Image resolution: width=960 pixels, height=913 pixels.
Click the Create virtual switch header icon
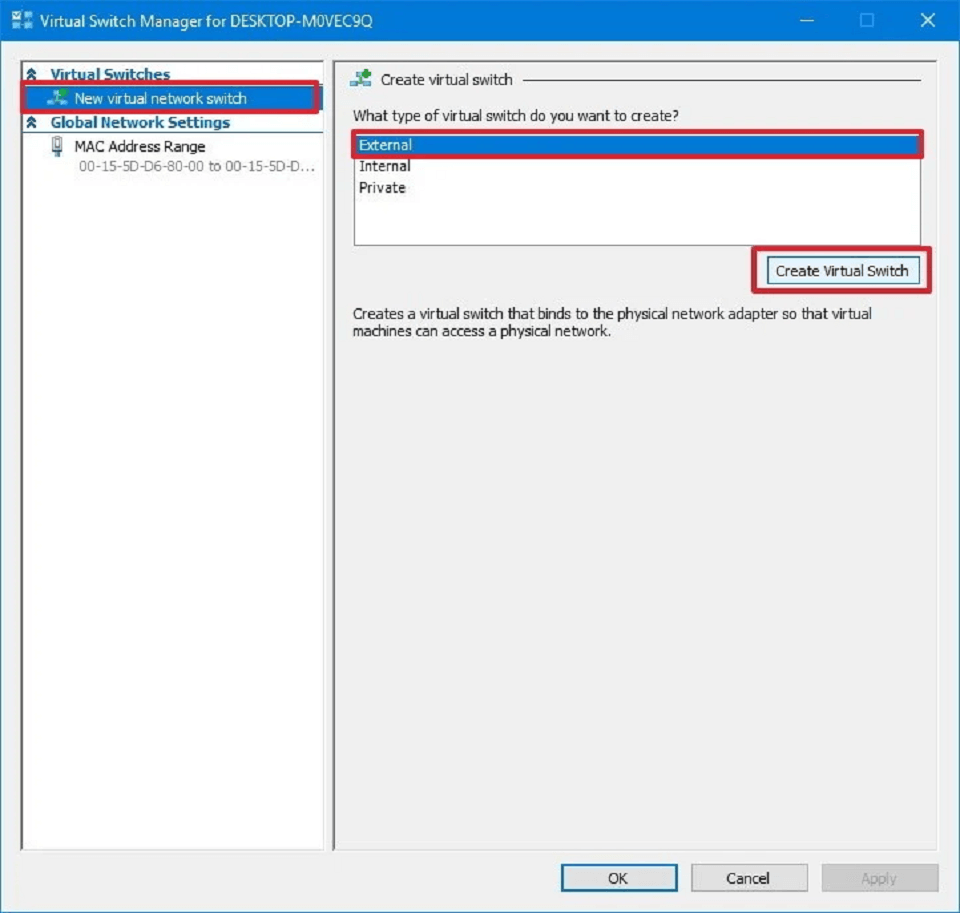pyautogui.click(x=361, y=78)
